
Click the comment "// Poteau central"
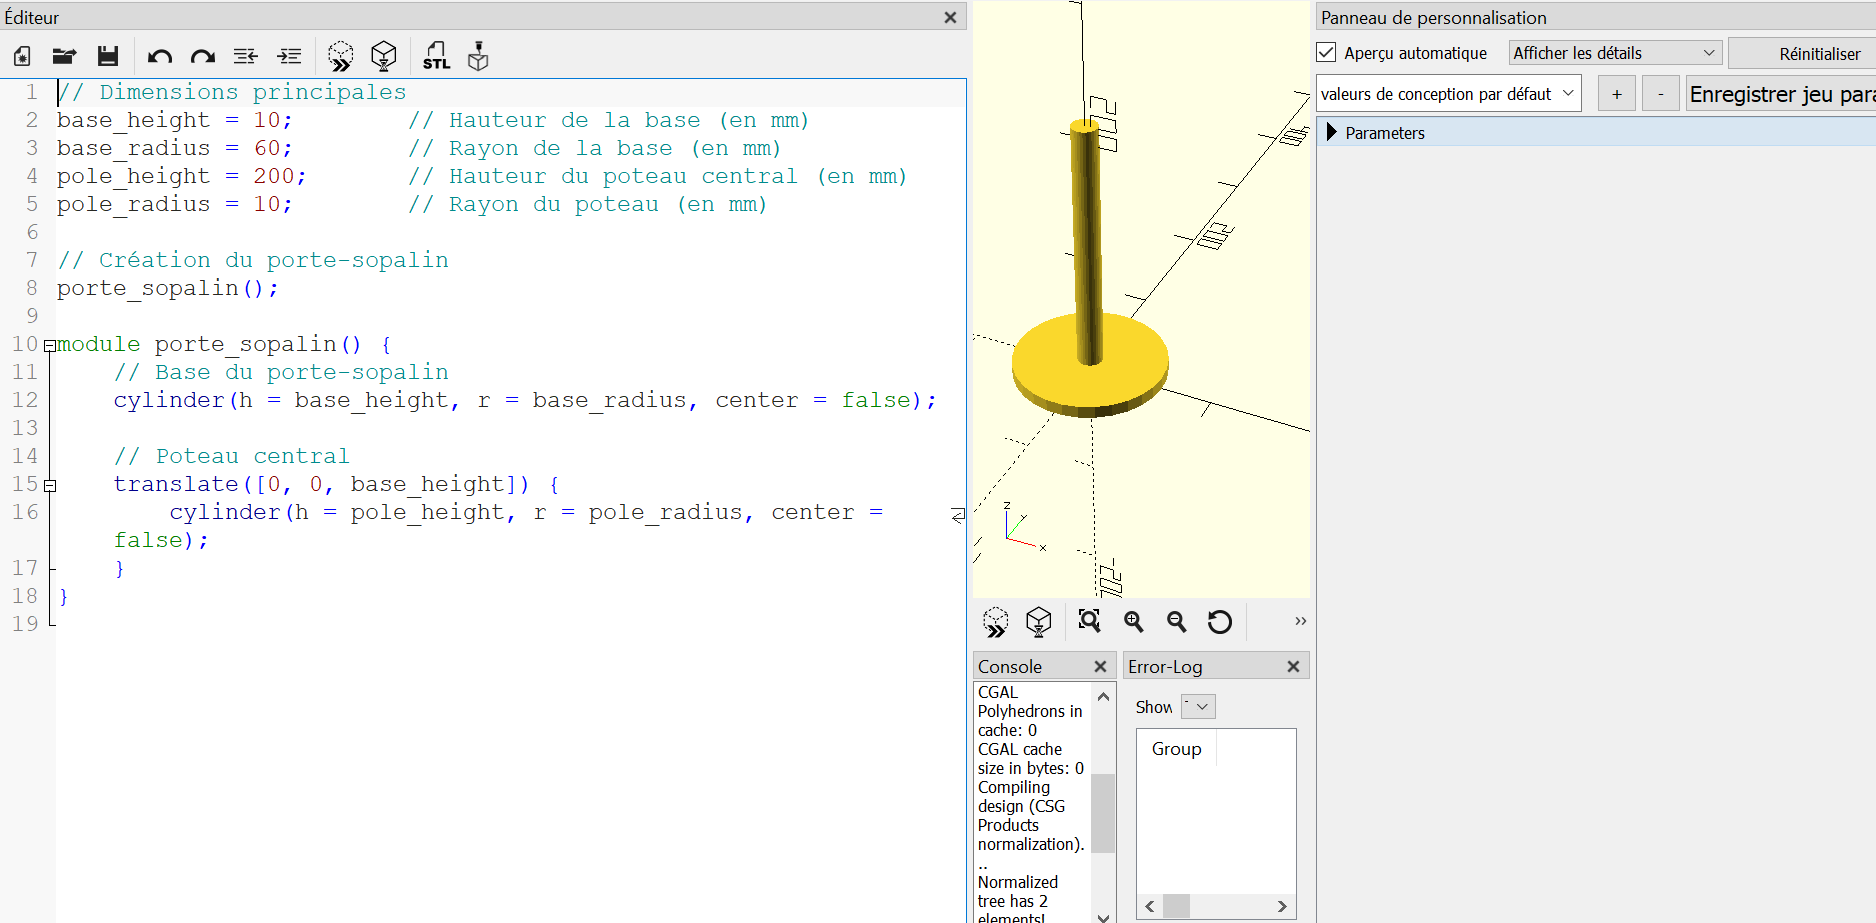[232, 456]
